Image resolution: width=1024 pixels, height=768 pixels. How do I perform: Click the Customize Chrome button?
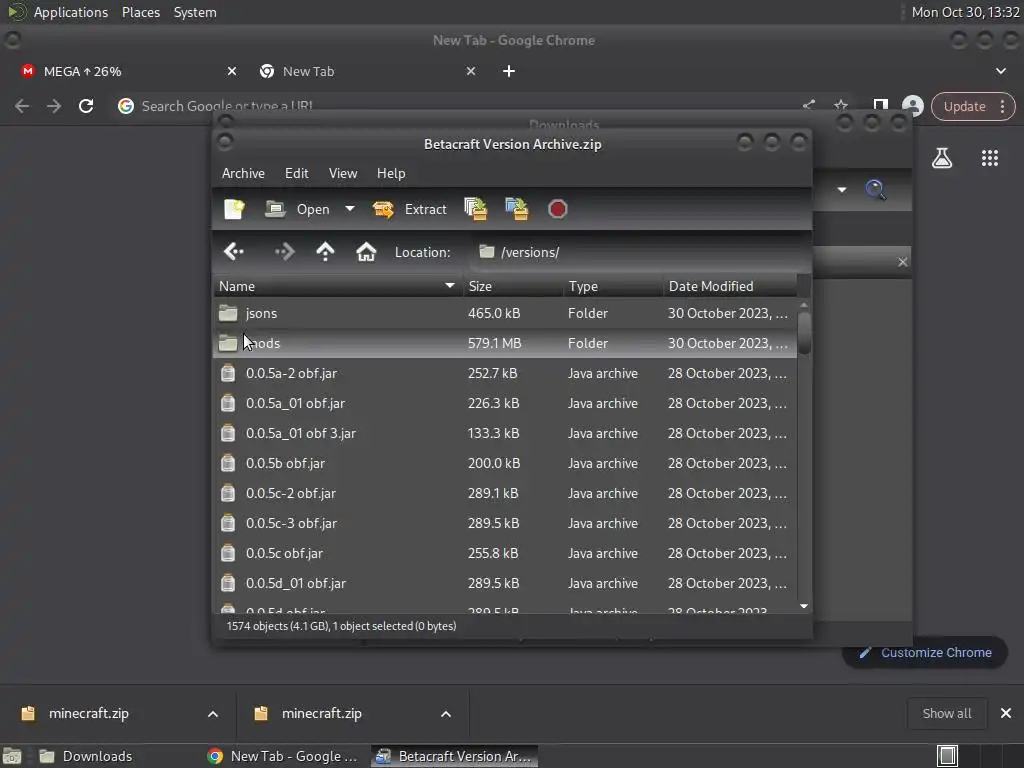point(925,652)
